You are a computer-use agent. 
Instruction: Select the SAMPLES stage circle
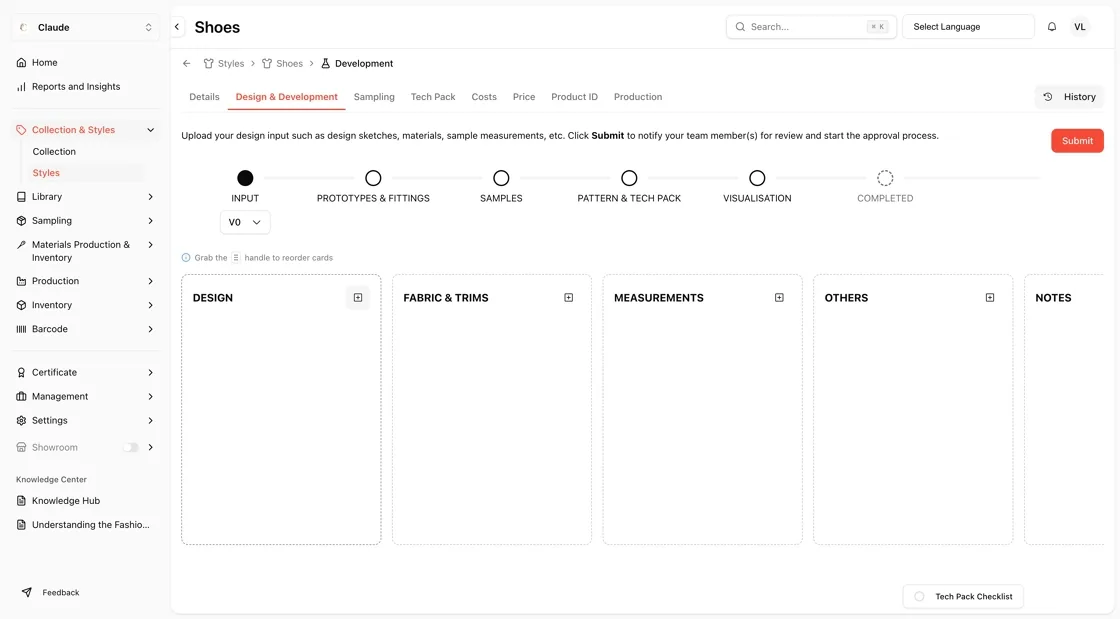(501, 178)
